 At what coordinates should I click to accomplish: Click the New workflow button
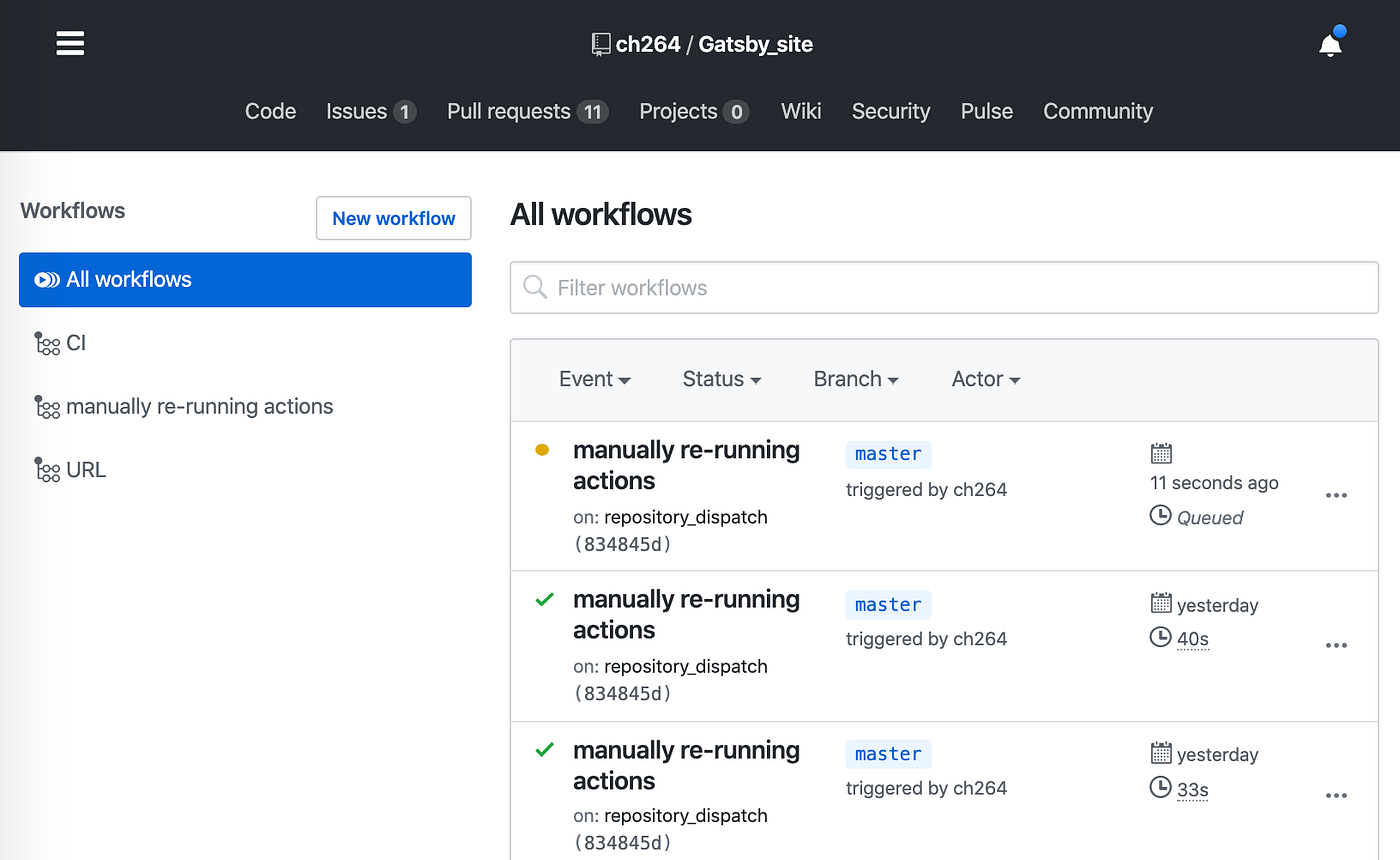coord(394,218)
